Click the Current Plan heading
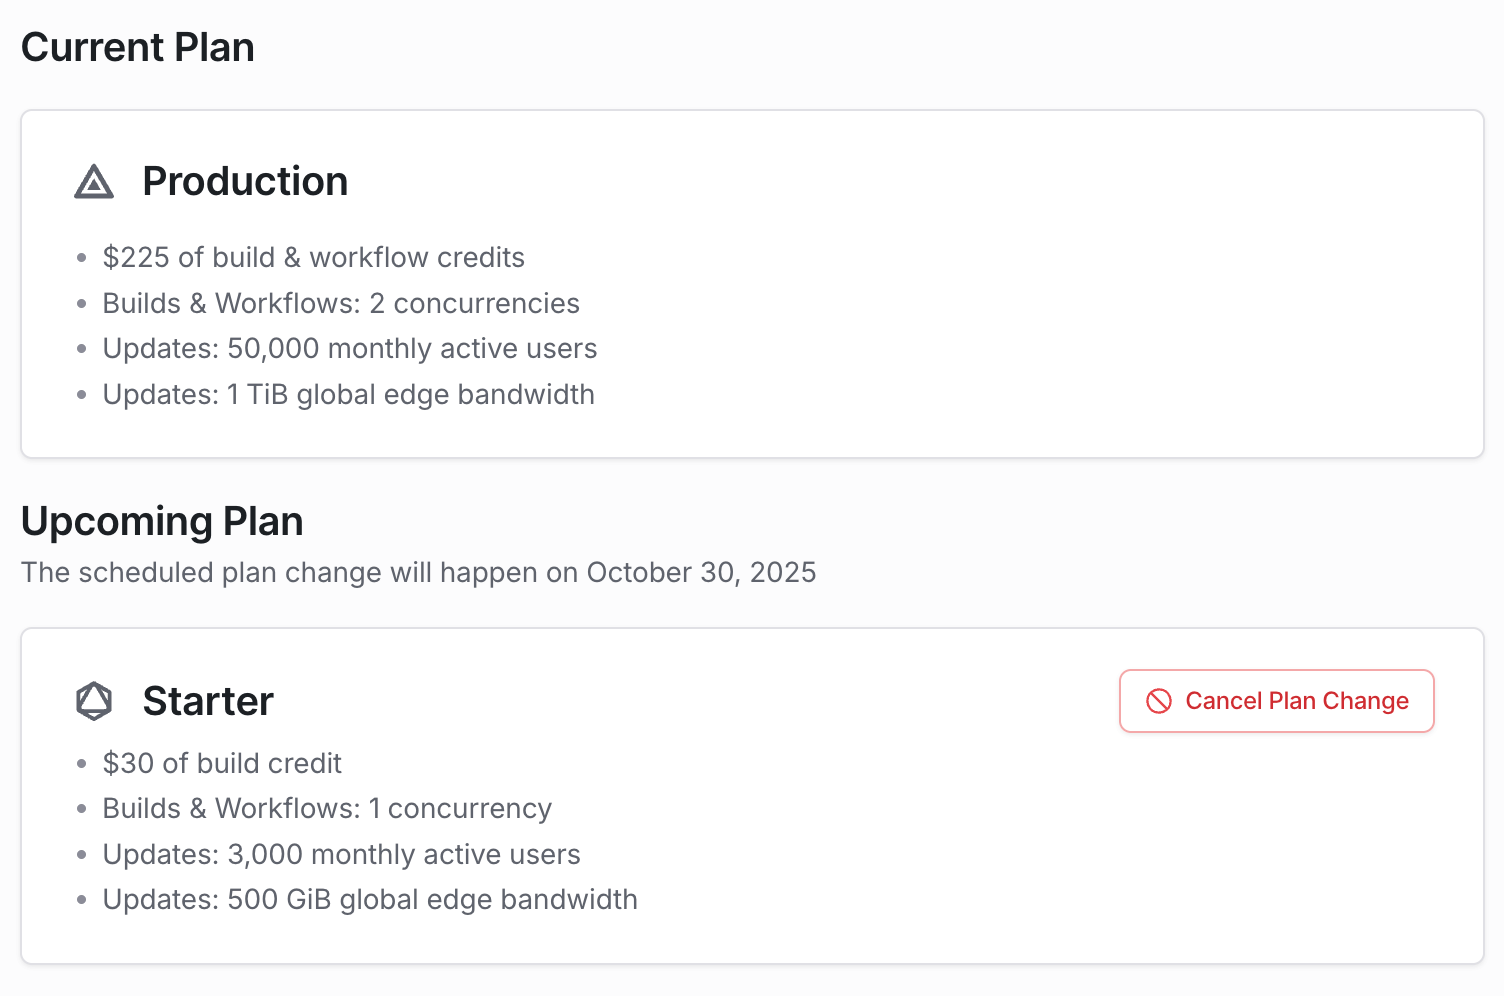This screenshot has height=996, width=1504. 138,47
